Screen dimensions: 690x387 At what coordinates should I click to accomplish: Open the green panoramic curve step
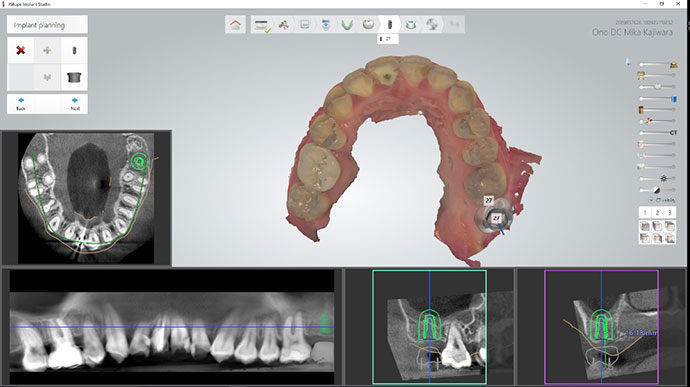coord(347,25)
